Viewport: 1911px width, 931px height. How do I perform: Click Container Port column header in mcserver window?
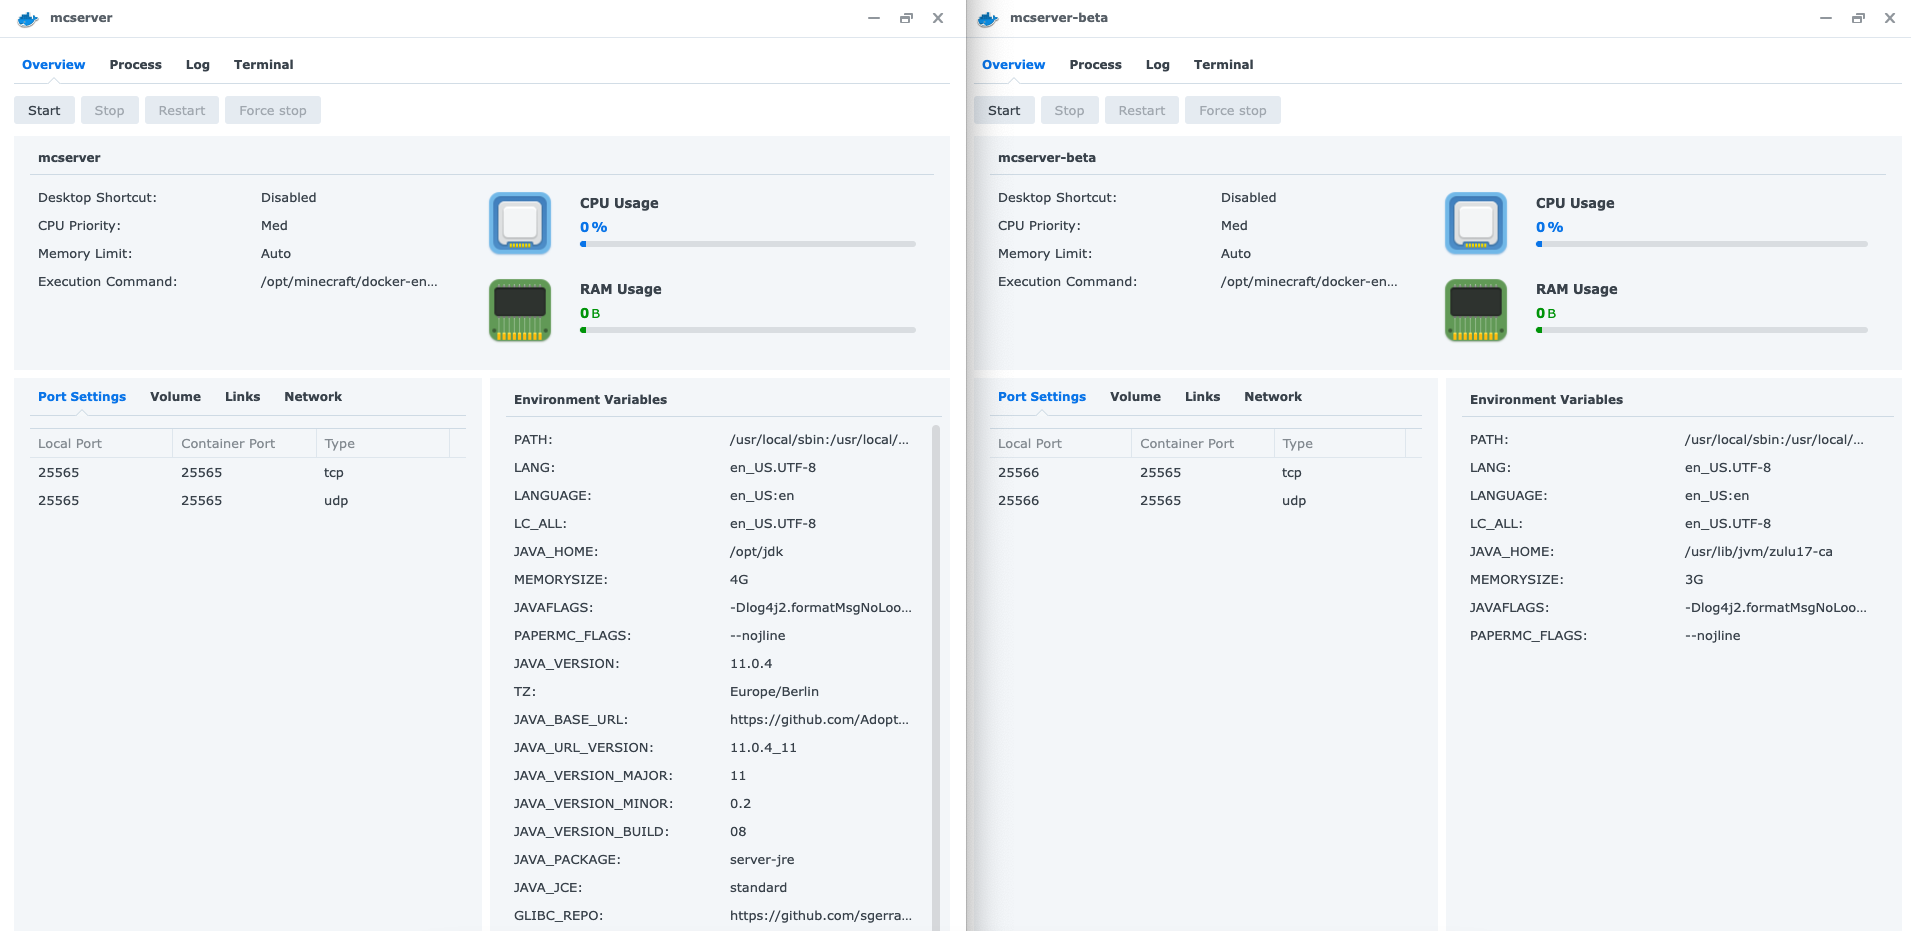[x=245, y=443]
